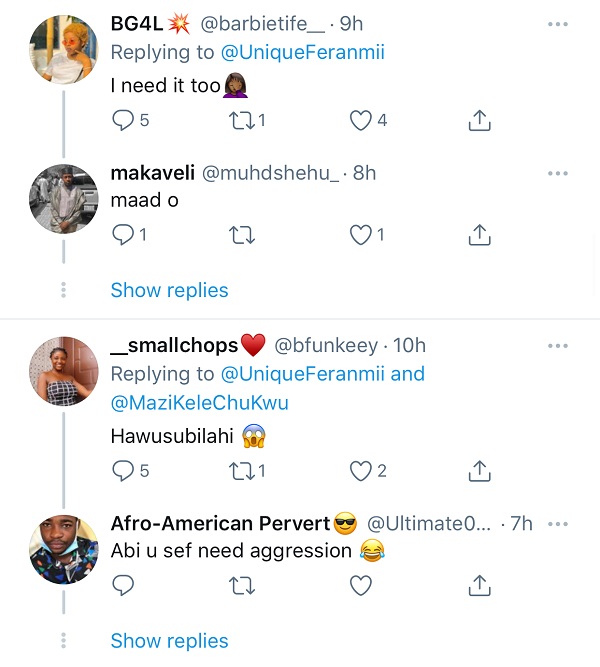Viewport: 600px width, 667px height.
Task: Reply to _smallchops "Hawusubilahi" tweet
Action: [x=123, y=470]
